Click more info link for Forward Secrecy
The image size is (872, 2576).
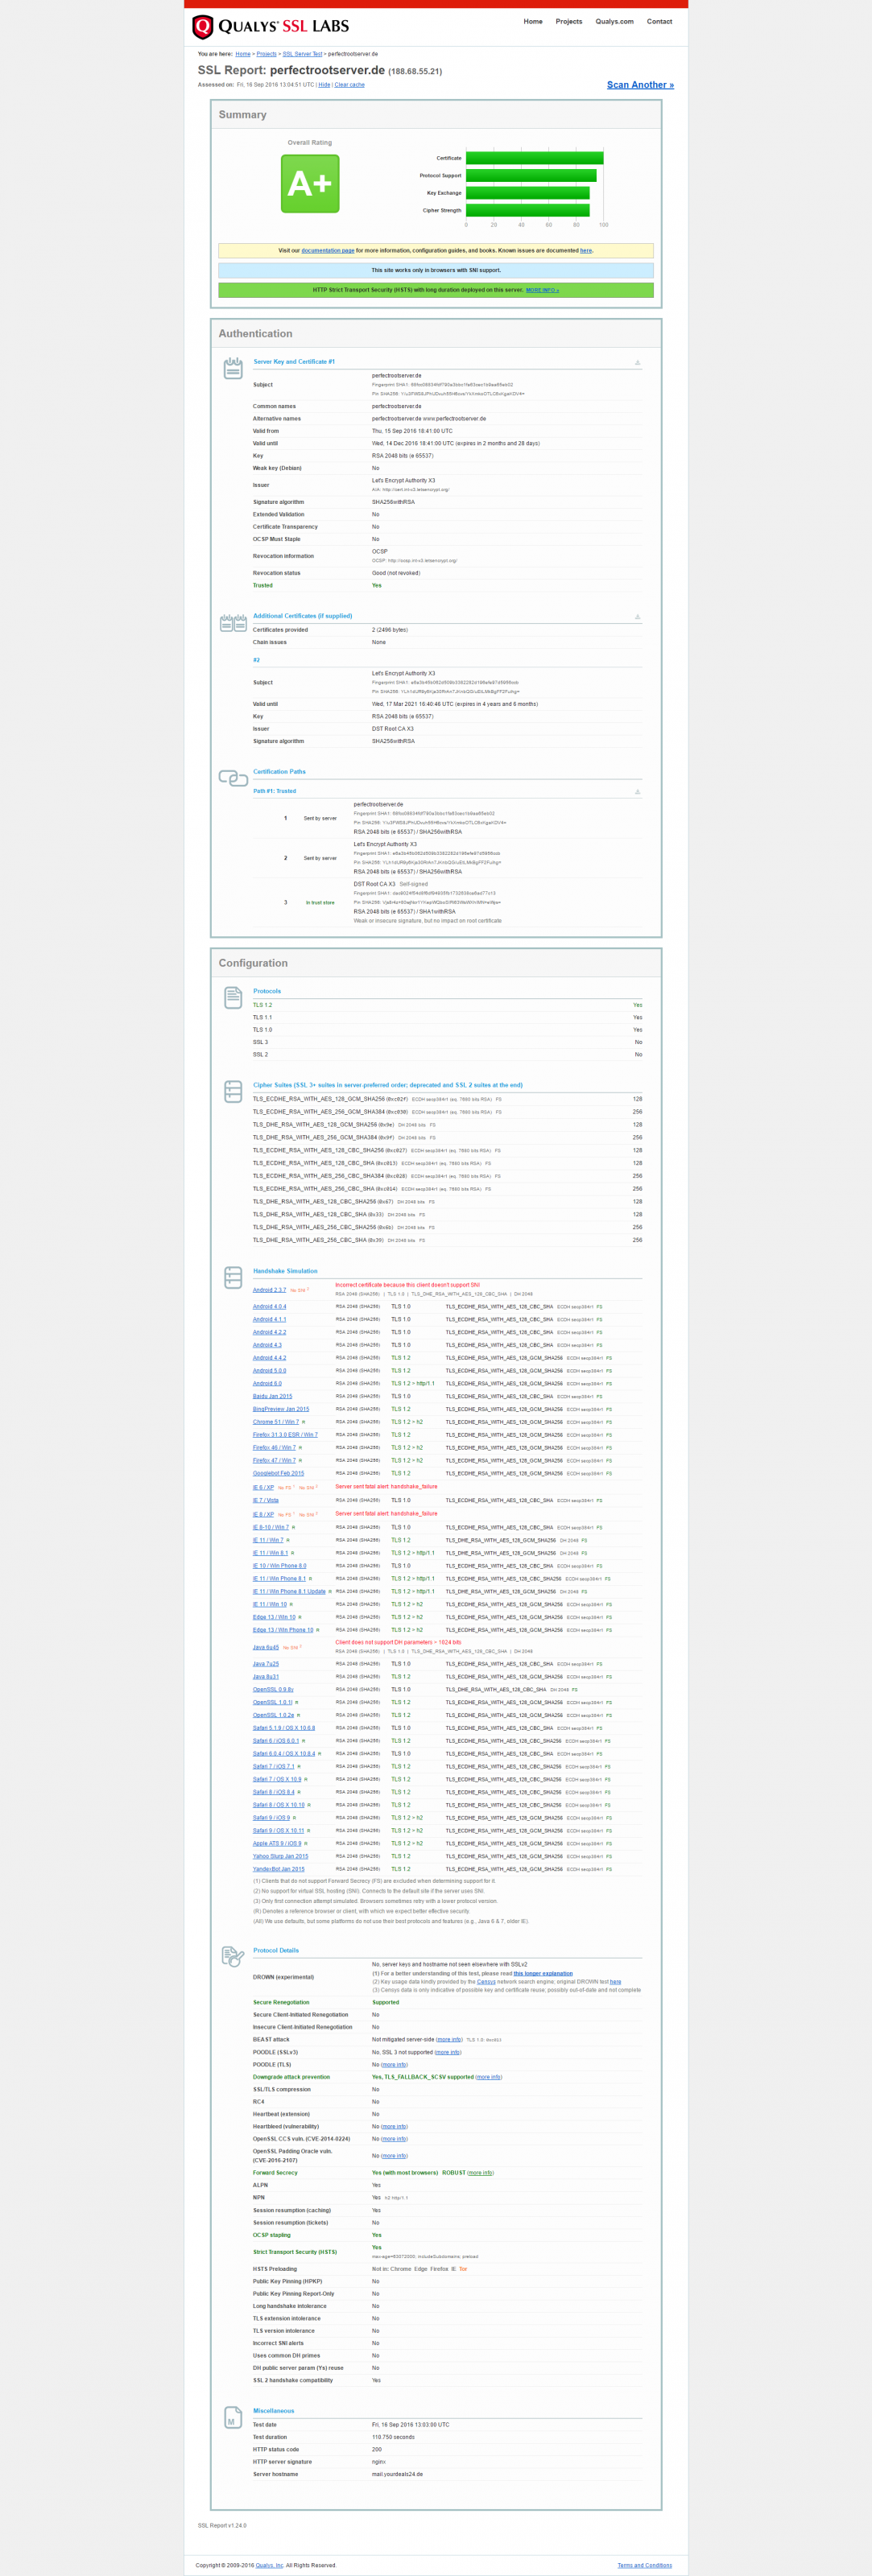pos(480,2172)
